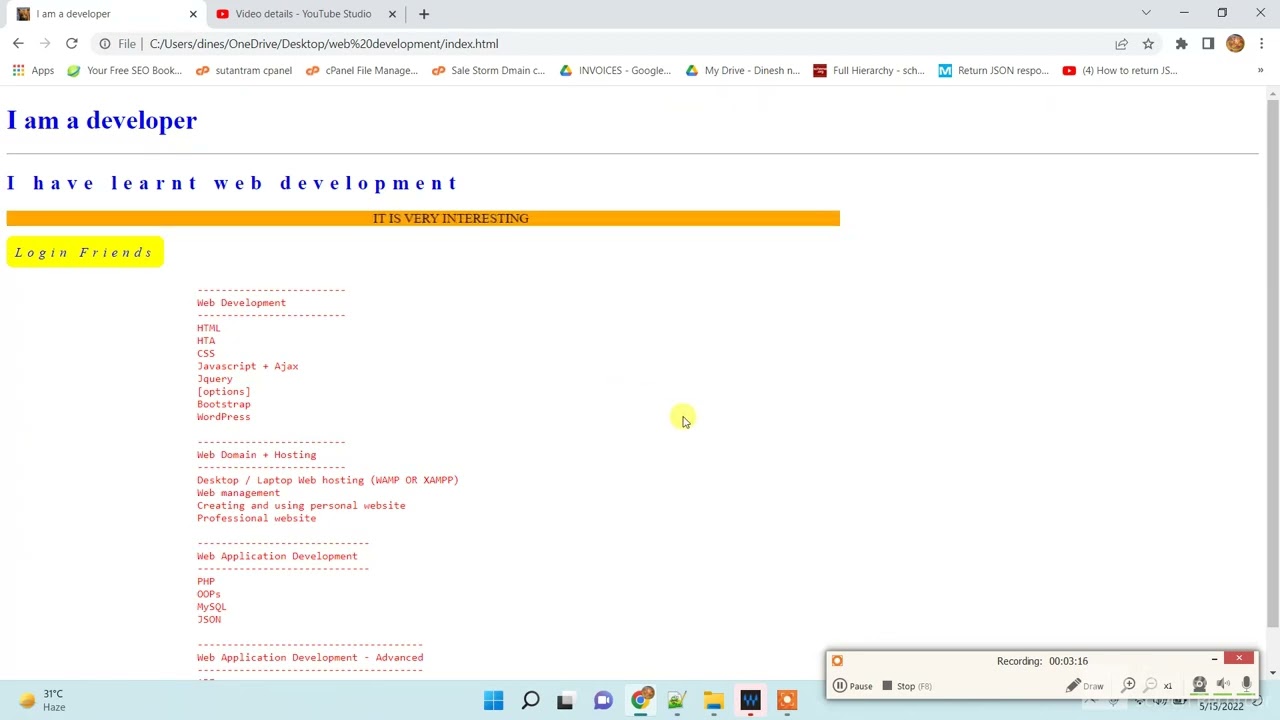Open the orange screen recorder taskbar icon
Screen dimensions: 1280x720
[787, 701]
